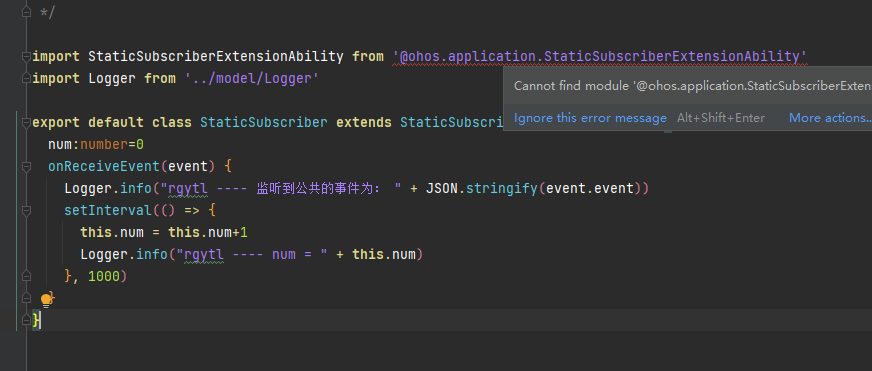Click the fold end marker at the final brace
The width and height of the screenshot is (872, 371).
pyautogui.click(x=26, y=320)
